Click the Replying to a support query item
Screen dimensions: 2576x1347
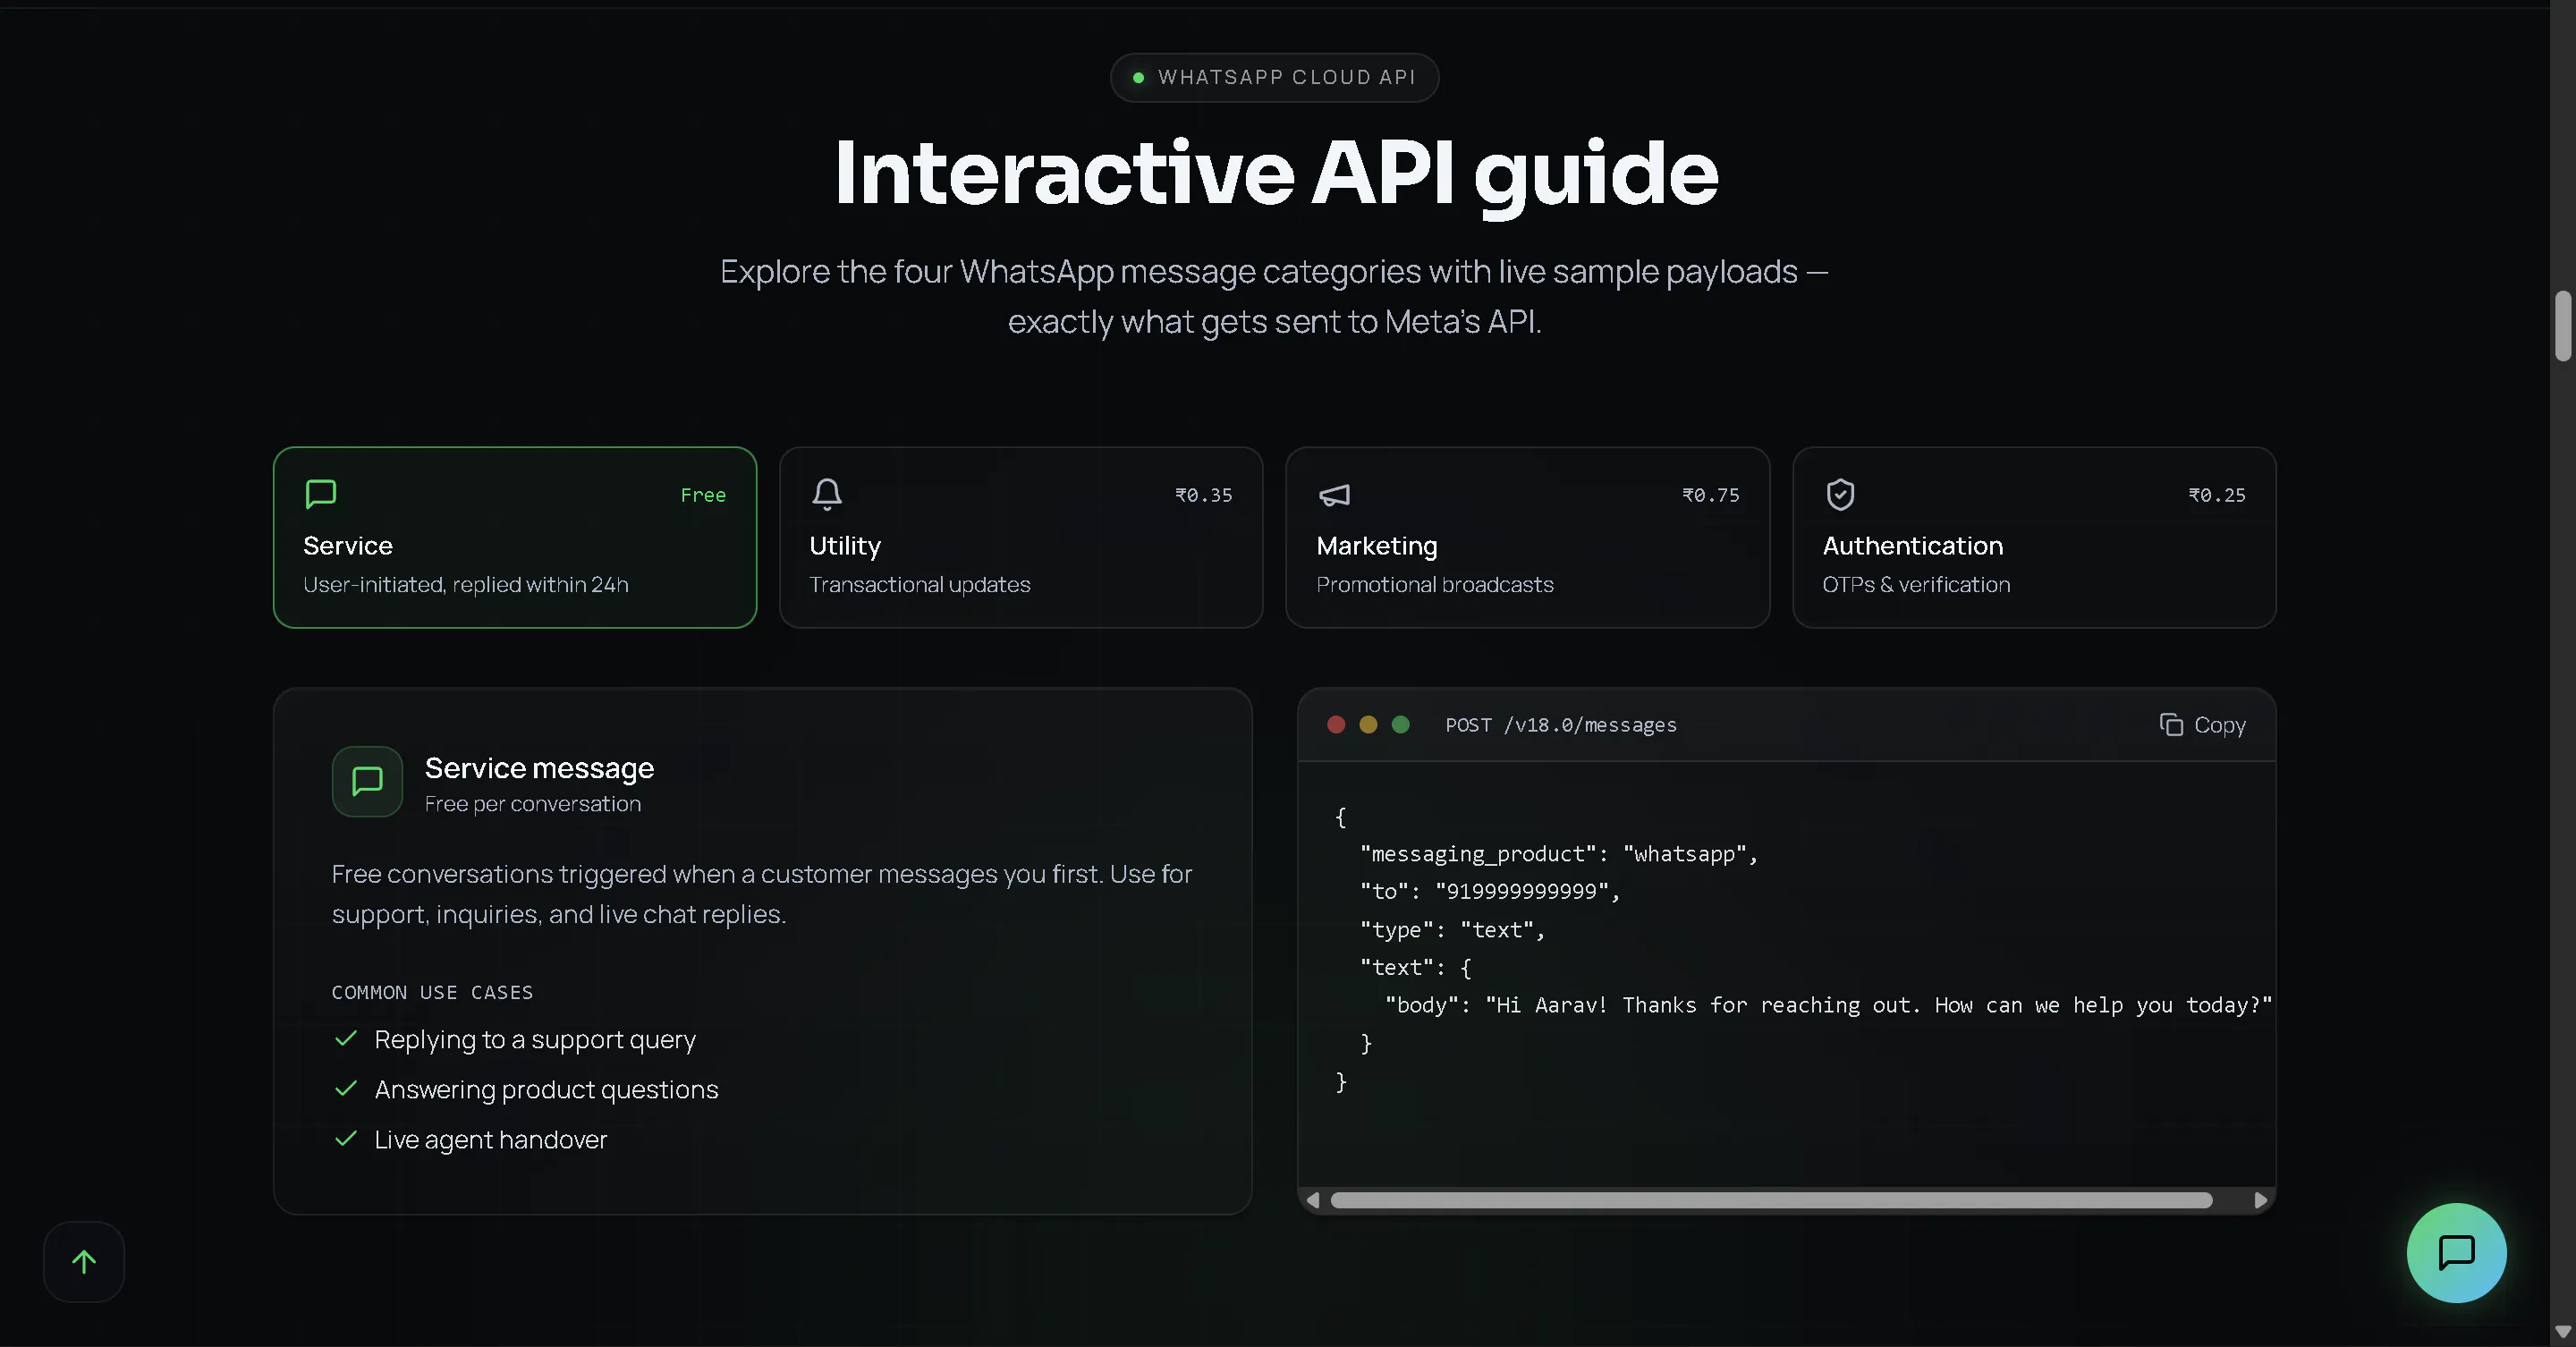(535, 1039)
